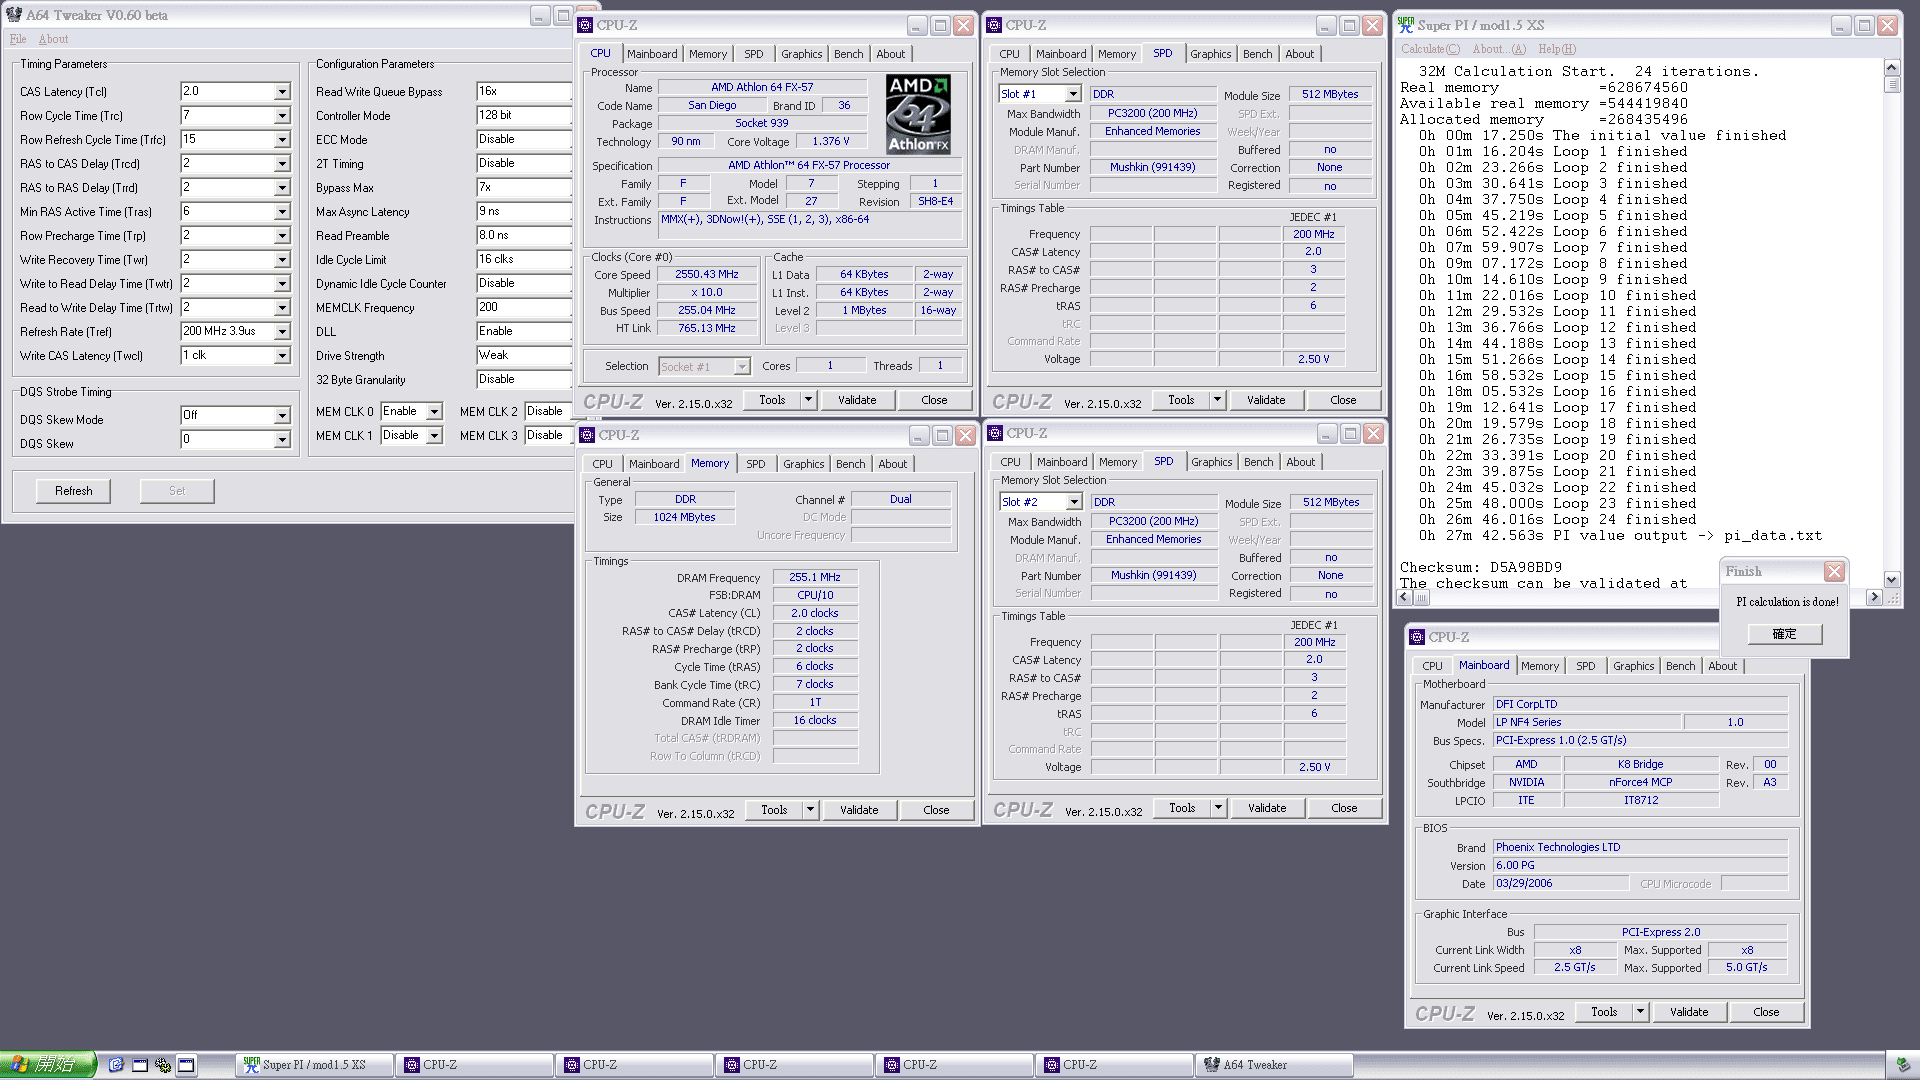
Task: Switch to Memory tab in the Motherboard CPU-Z window
Action: tap(1540, 666)
